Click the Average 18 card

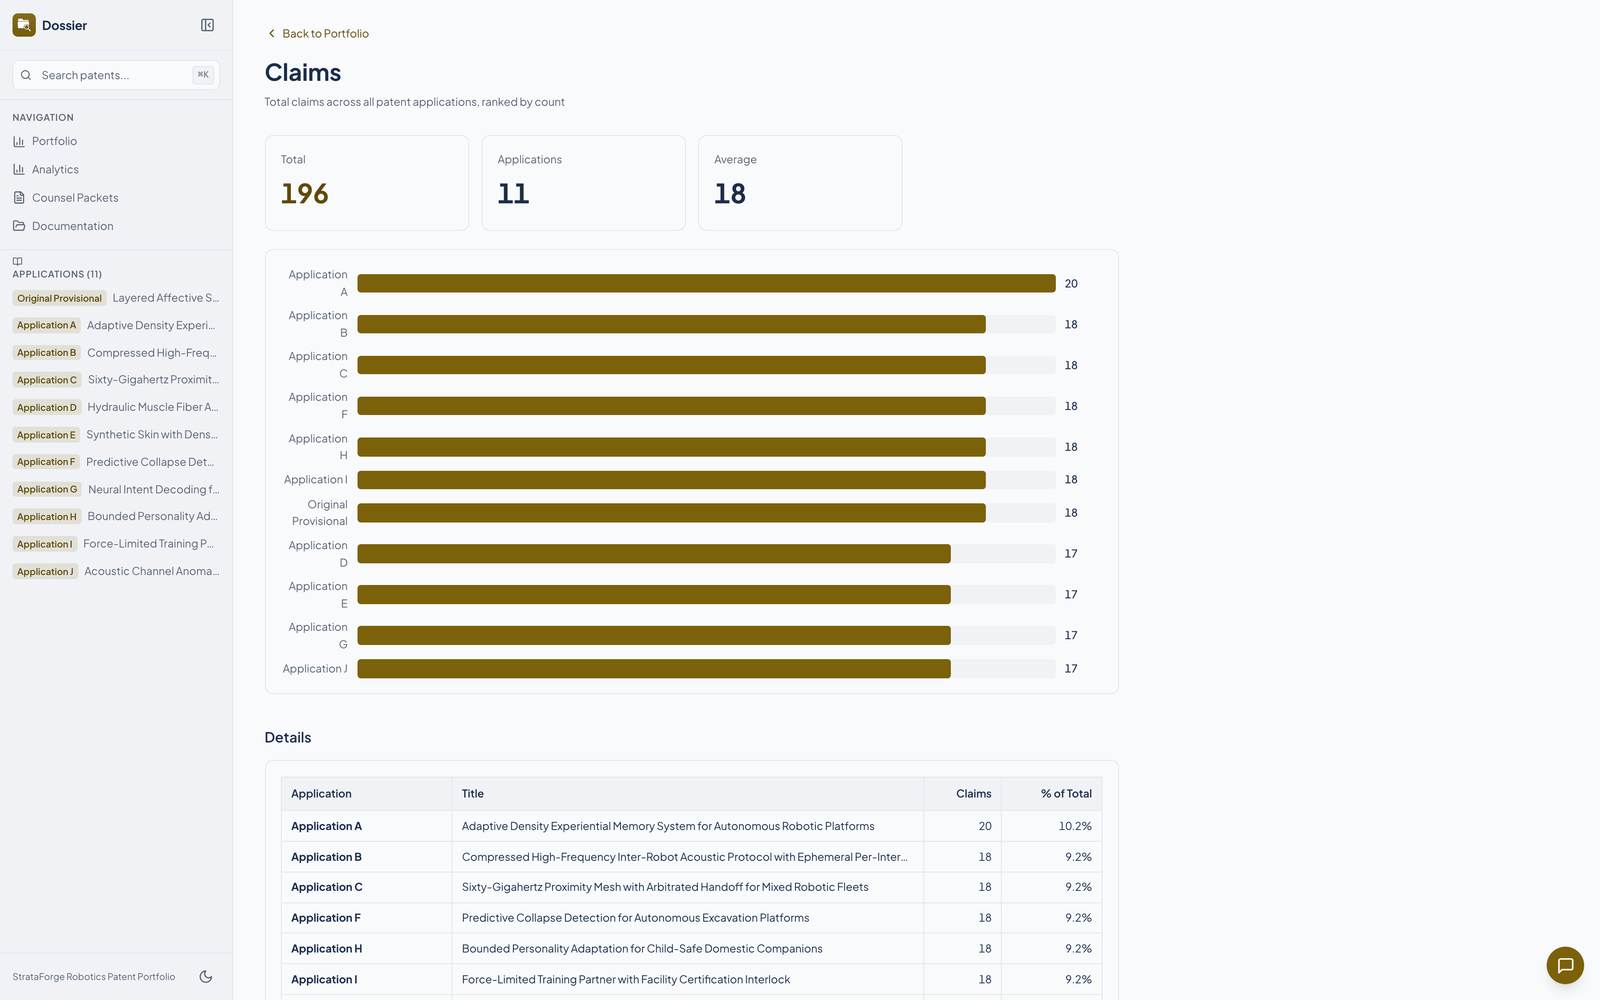(x=800, y=183)
